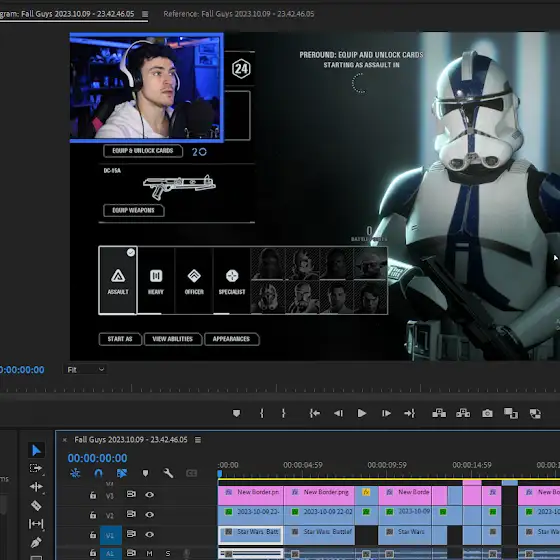
Task: Select the Pen tool
Action: 36,542
